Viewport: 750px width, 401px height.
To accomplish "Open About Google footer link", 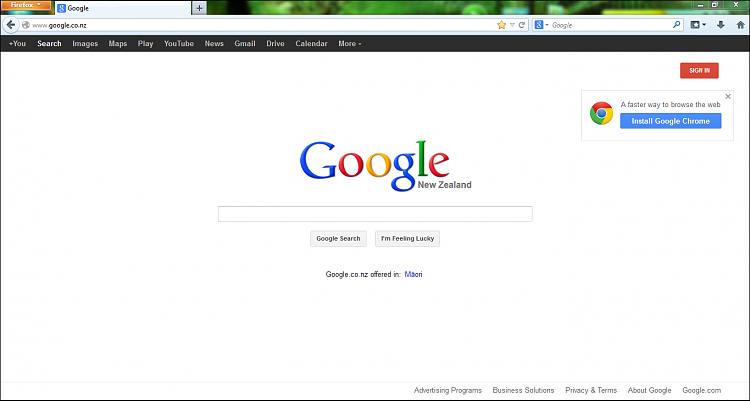I will point(650,390).
